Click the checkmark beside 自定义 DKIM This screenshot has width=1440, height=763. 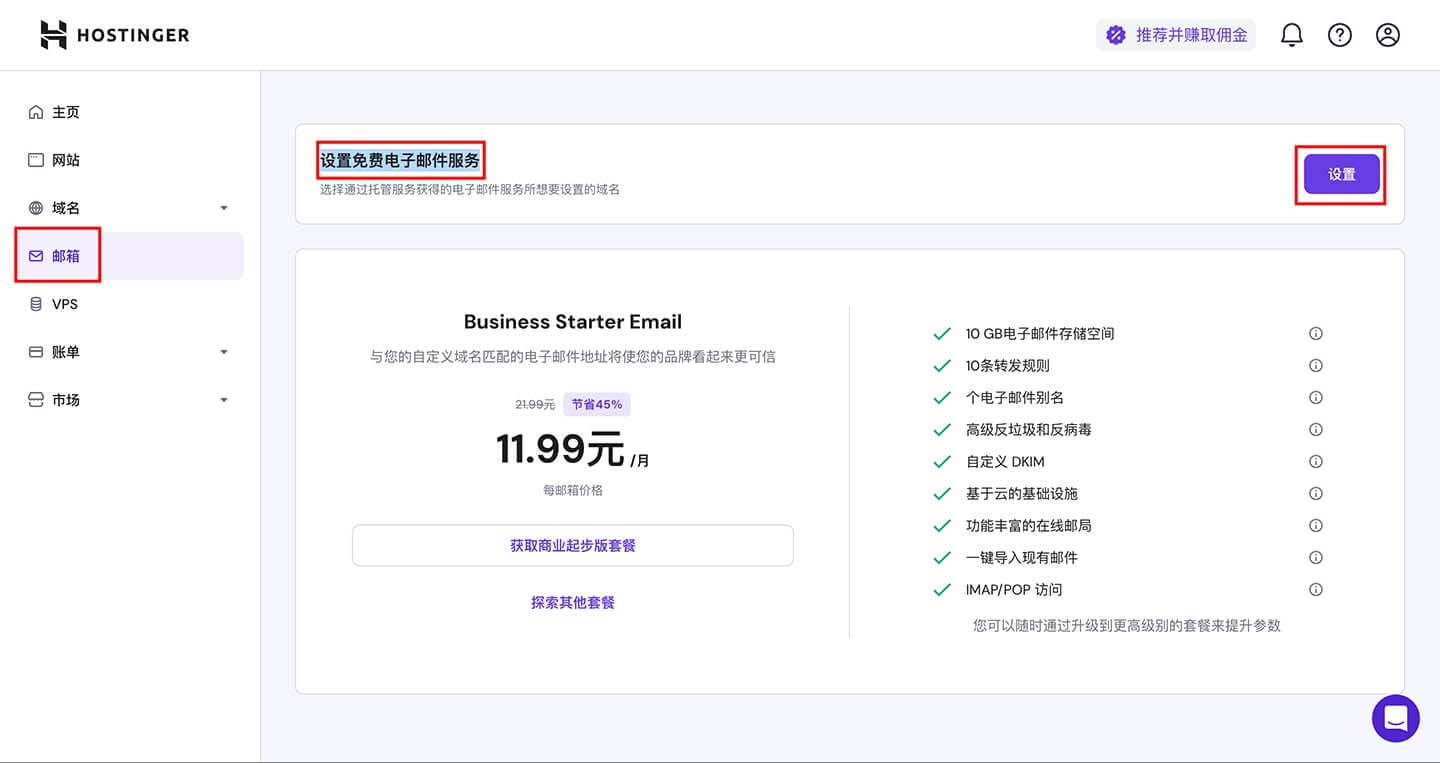tap(941, 462)
